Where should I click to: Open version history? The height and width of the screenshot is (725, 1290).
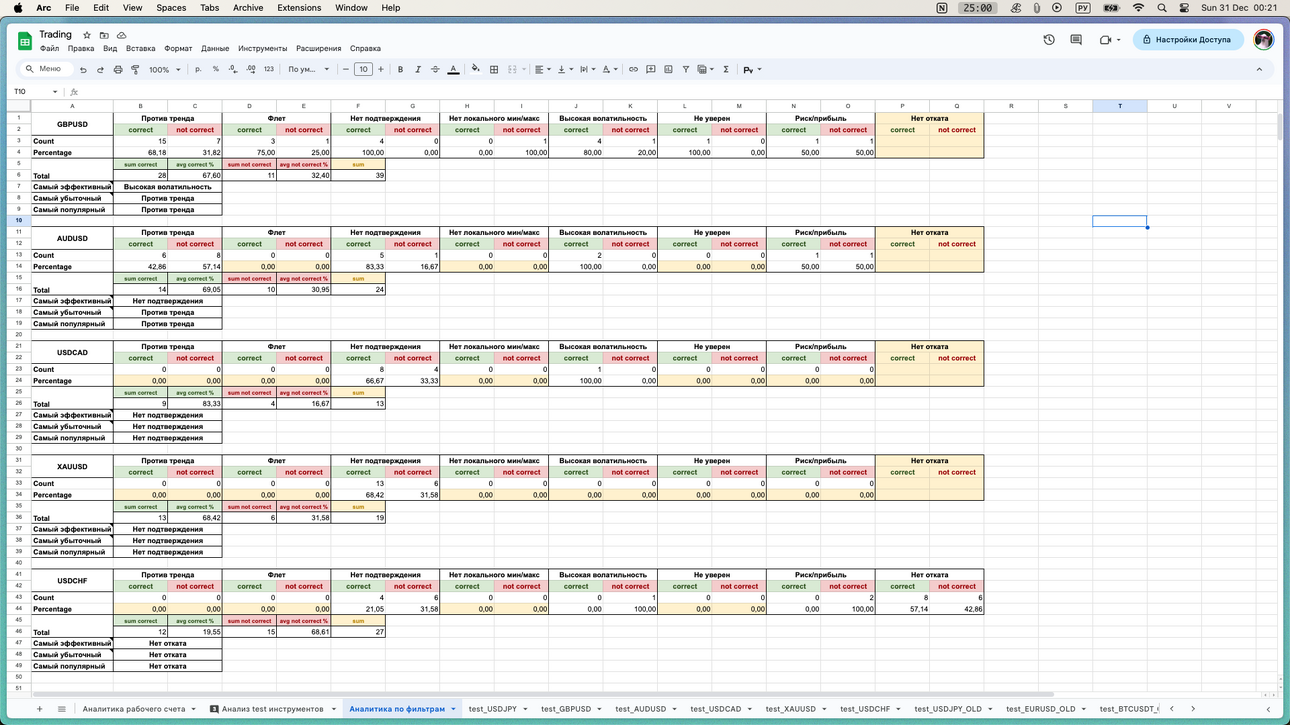(x=1049, y=40)
